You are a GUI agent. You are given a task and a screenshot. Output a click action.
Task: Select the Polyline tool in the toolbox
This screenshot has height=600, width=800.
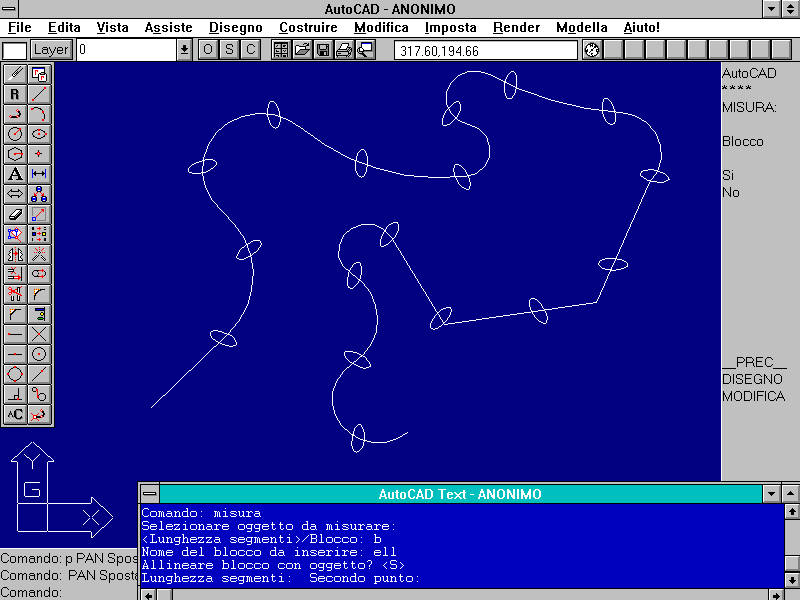coord(15,114)
